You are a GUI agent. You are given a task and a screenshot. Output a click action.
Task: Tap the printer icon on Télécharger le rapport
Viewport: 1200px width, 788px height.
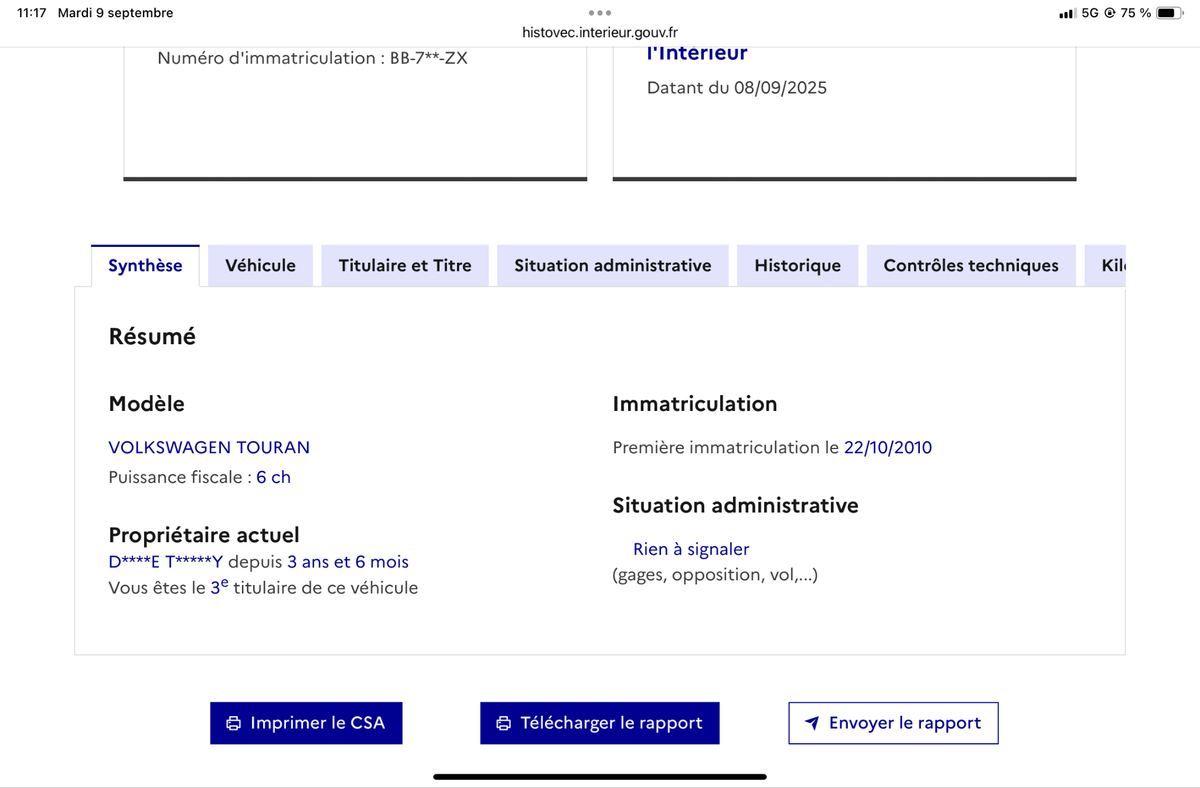point(504,723)
